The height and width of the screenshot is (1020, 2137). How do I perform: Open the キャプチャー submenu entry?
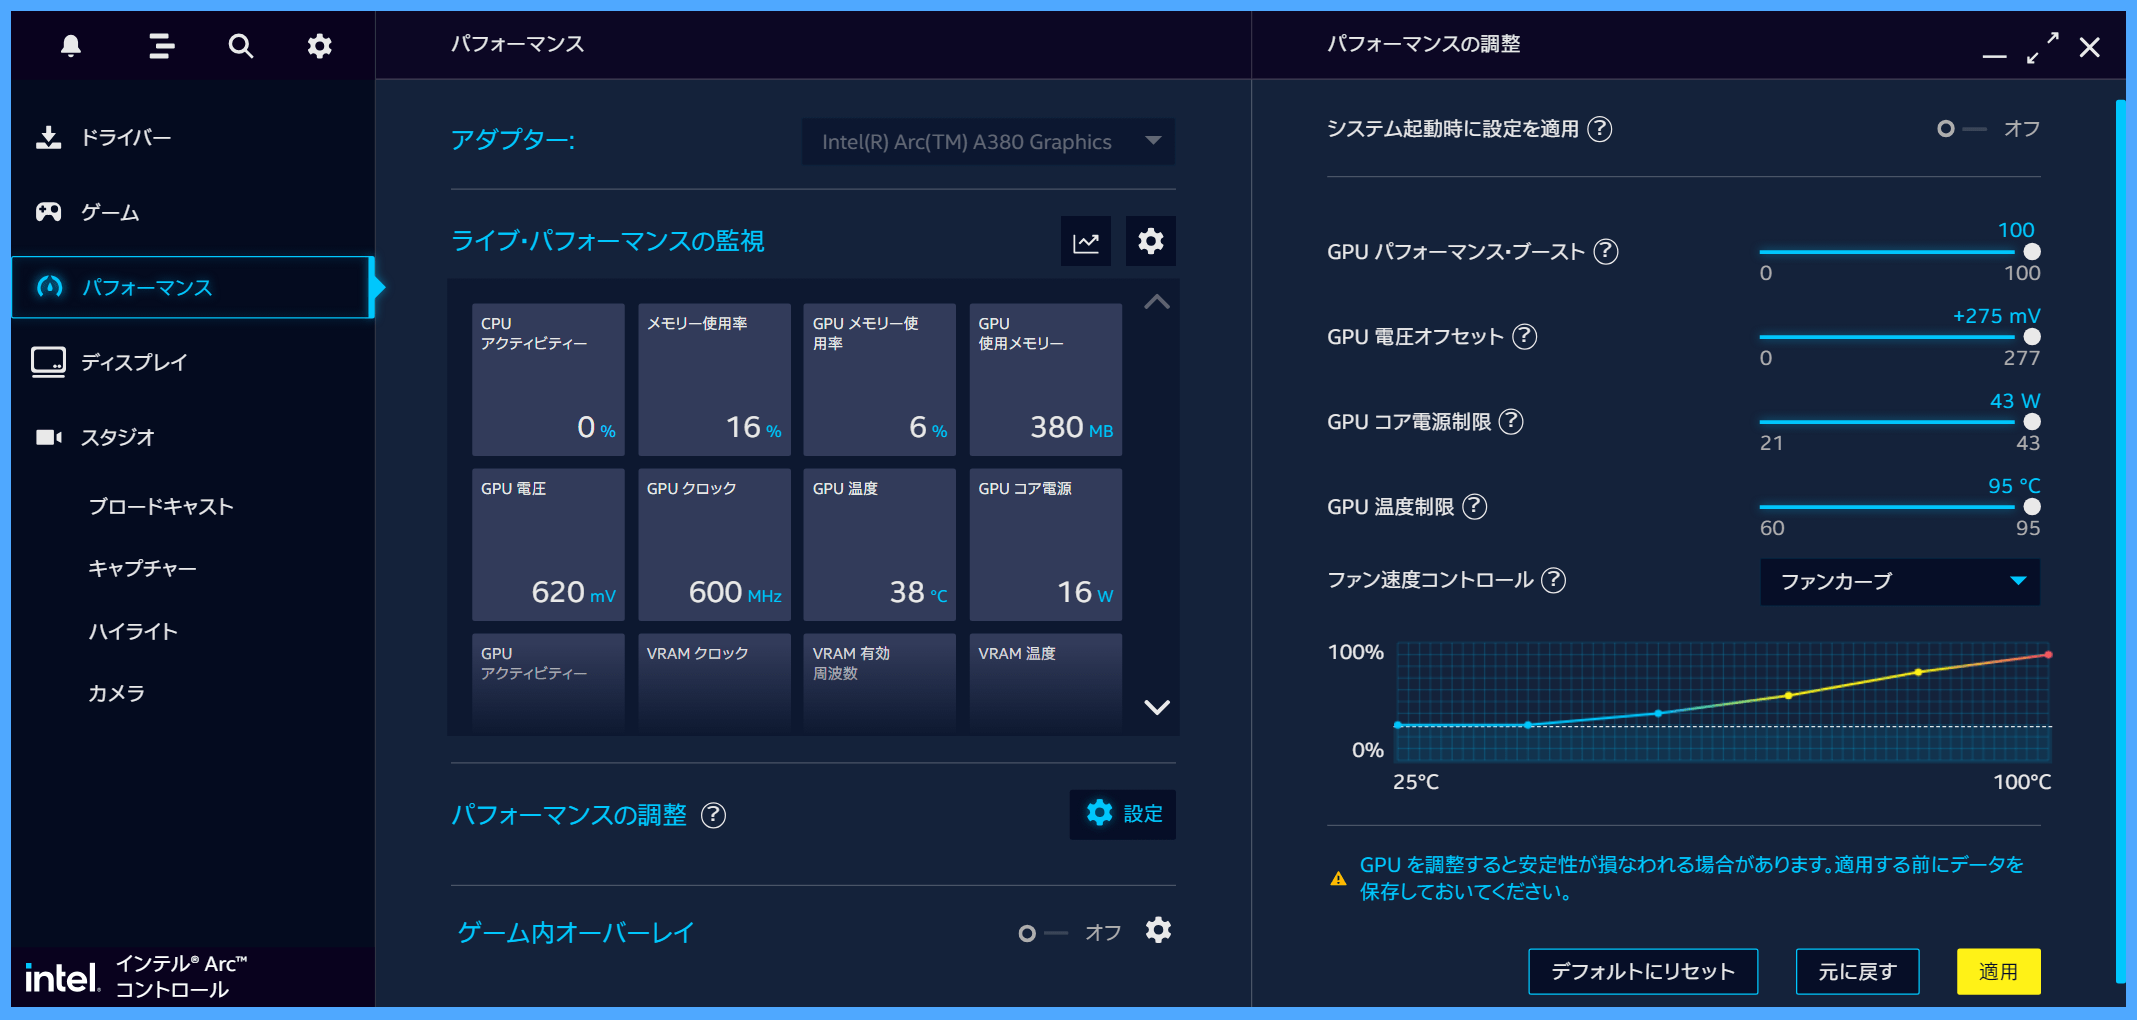click(x=142, y=568)
